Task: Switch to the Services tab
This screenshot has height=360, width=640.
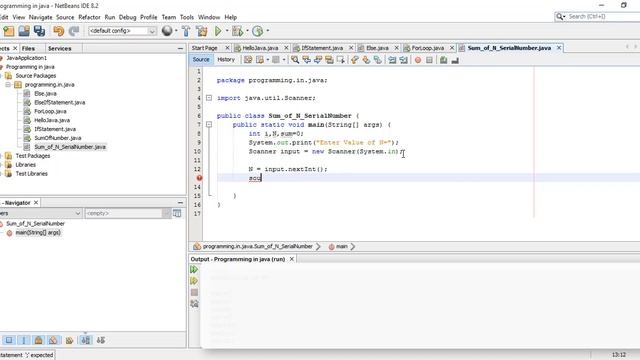Action: click(60, 48)
